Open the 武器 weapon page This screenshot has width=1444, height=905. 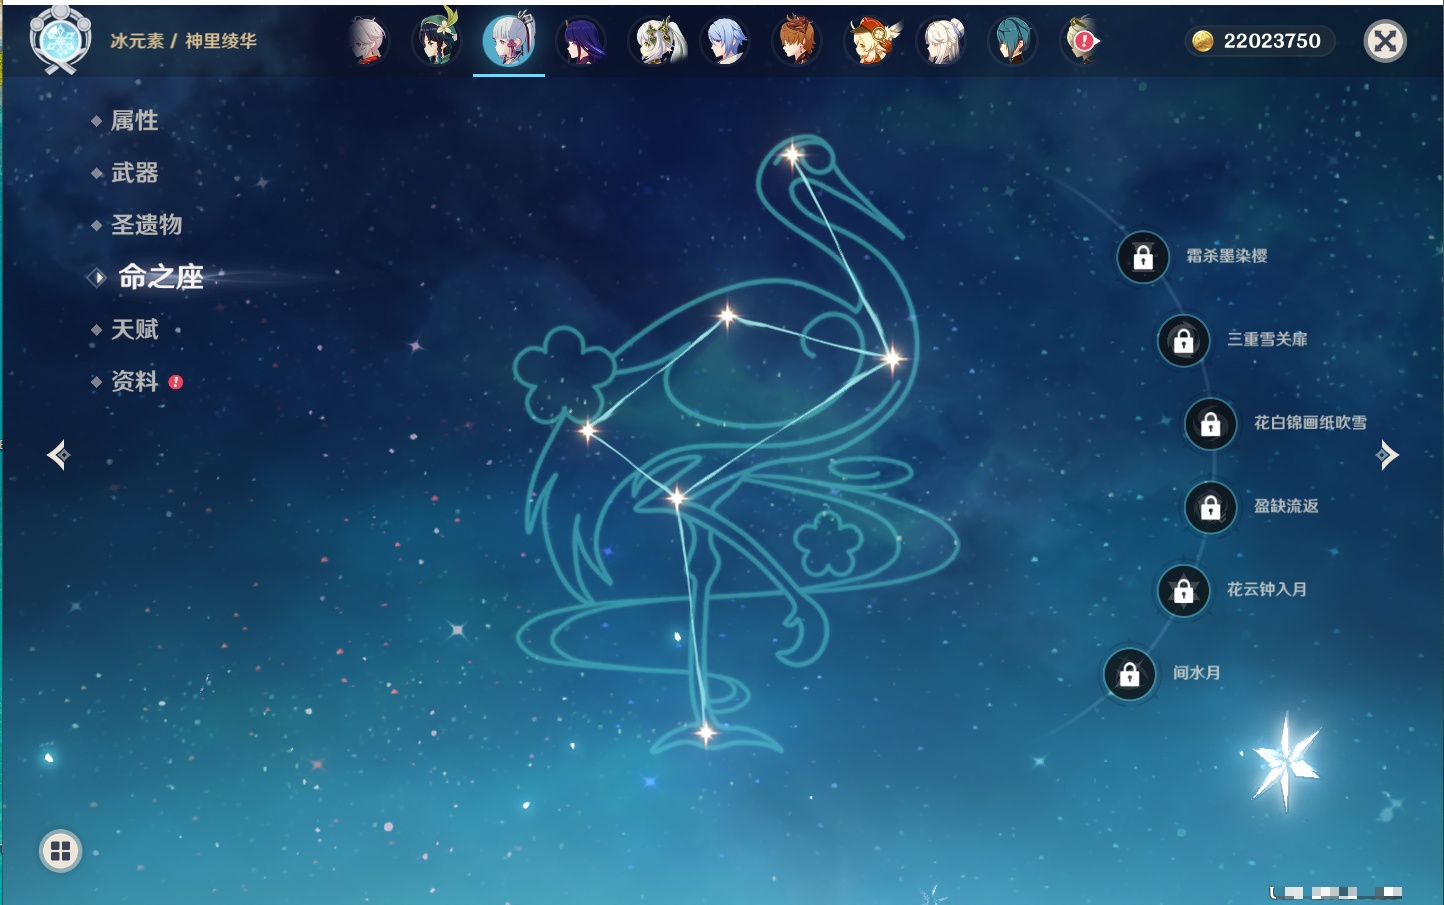(x=134, y=173)
